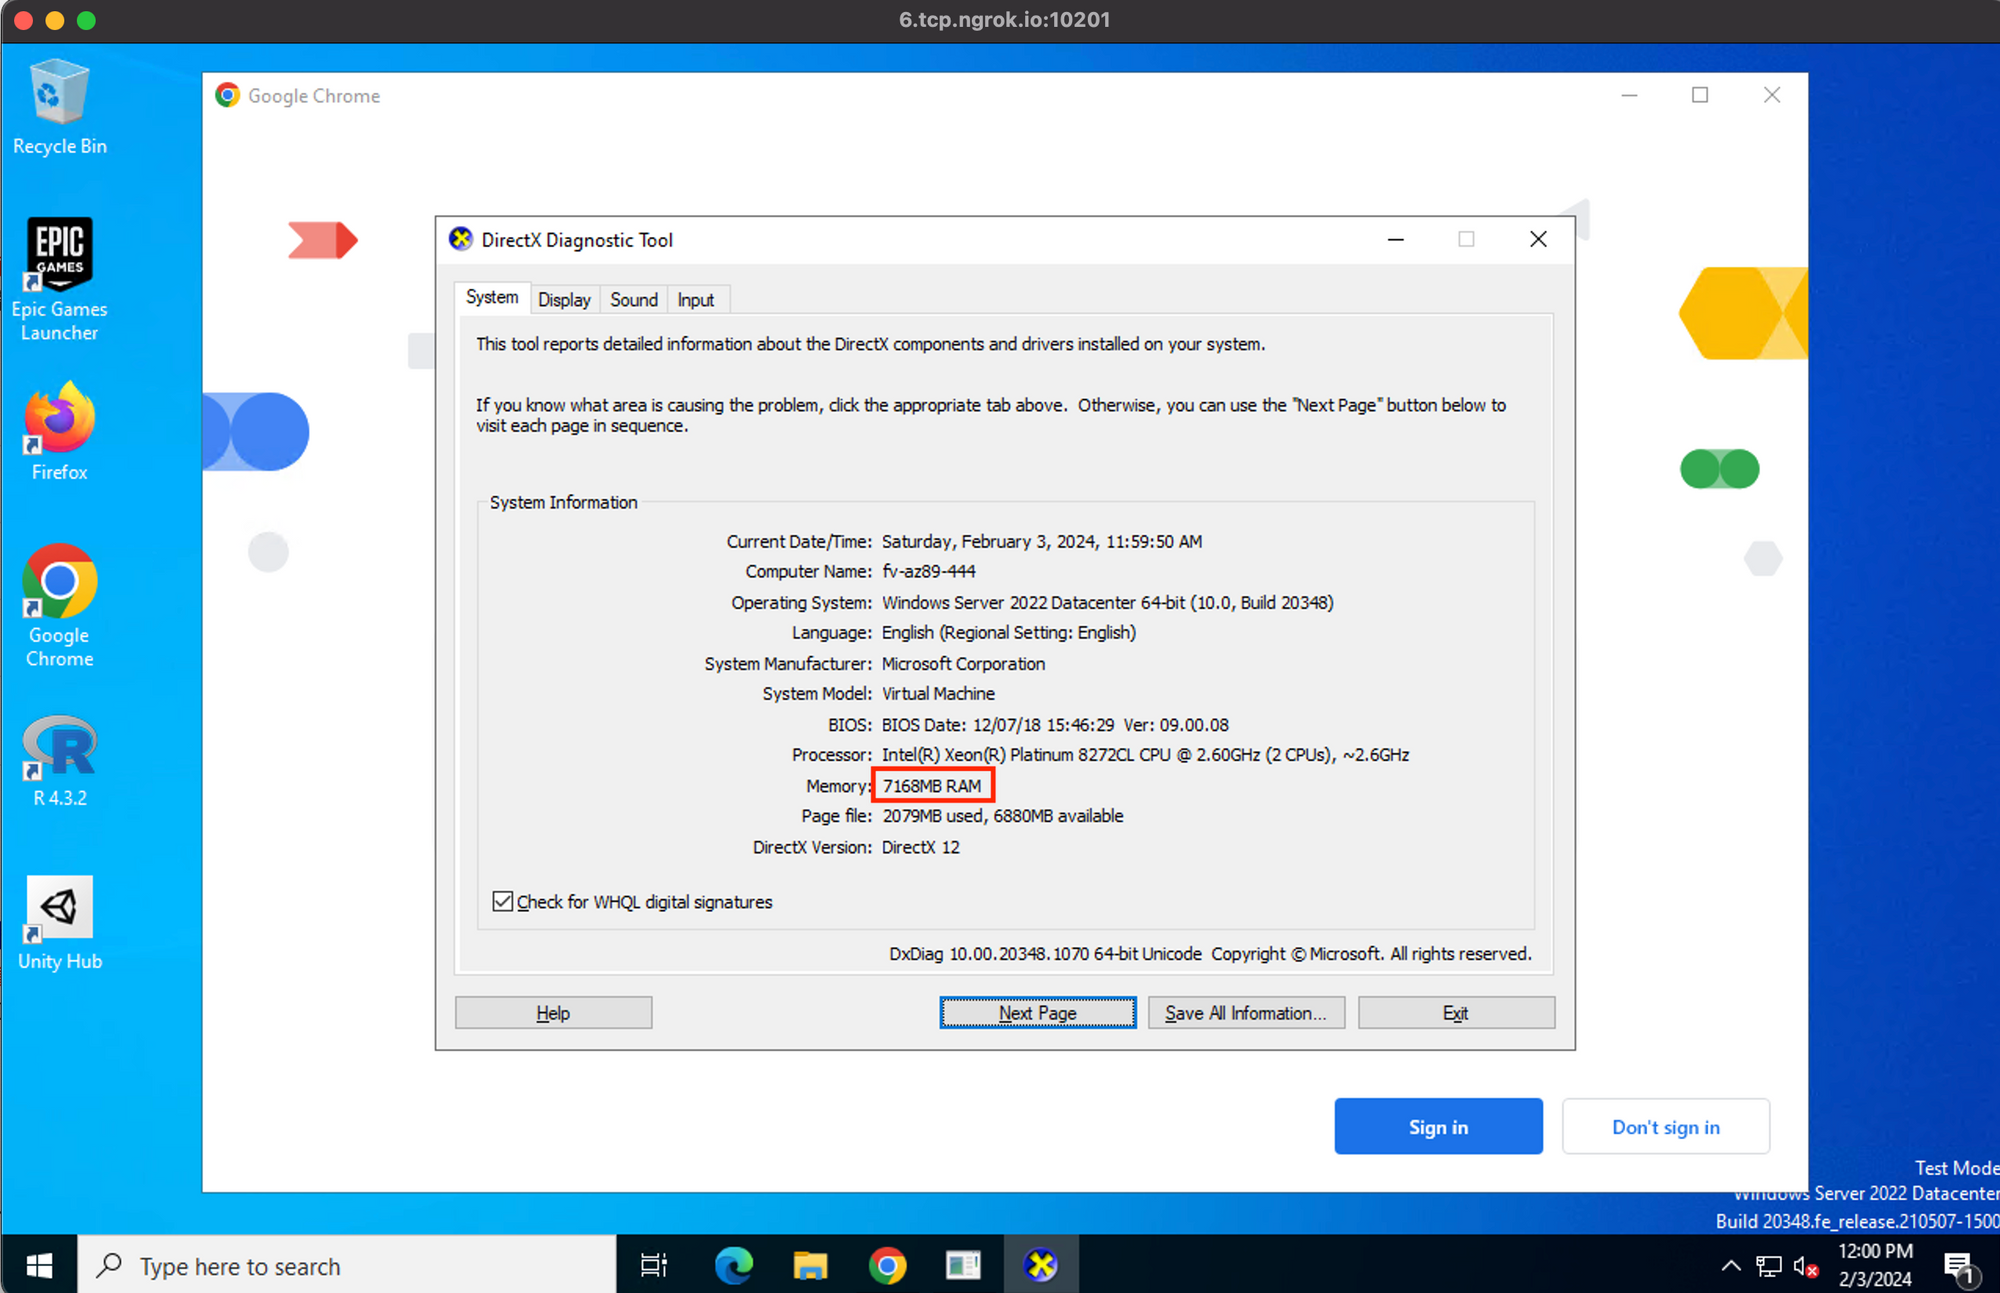The height and width of the screenshot is (1293, 2000).
Task: Click the Processor value text
Action: pos(1146,755)
